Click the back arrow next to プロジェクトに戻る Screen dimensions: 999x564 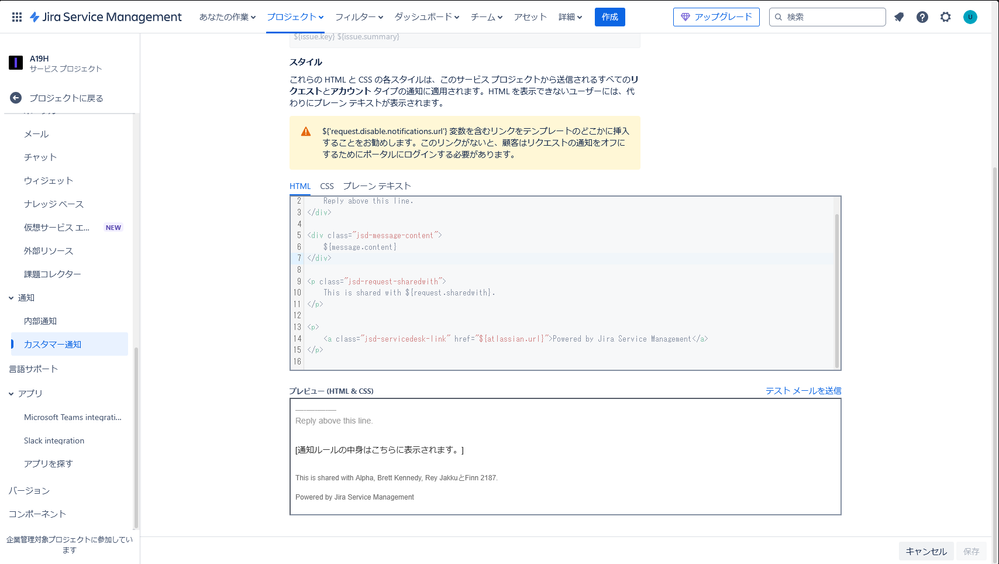point(16,98)
